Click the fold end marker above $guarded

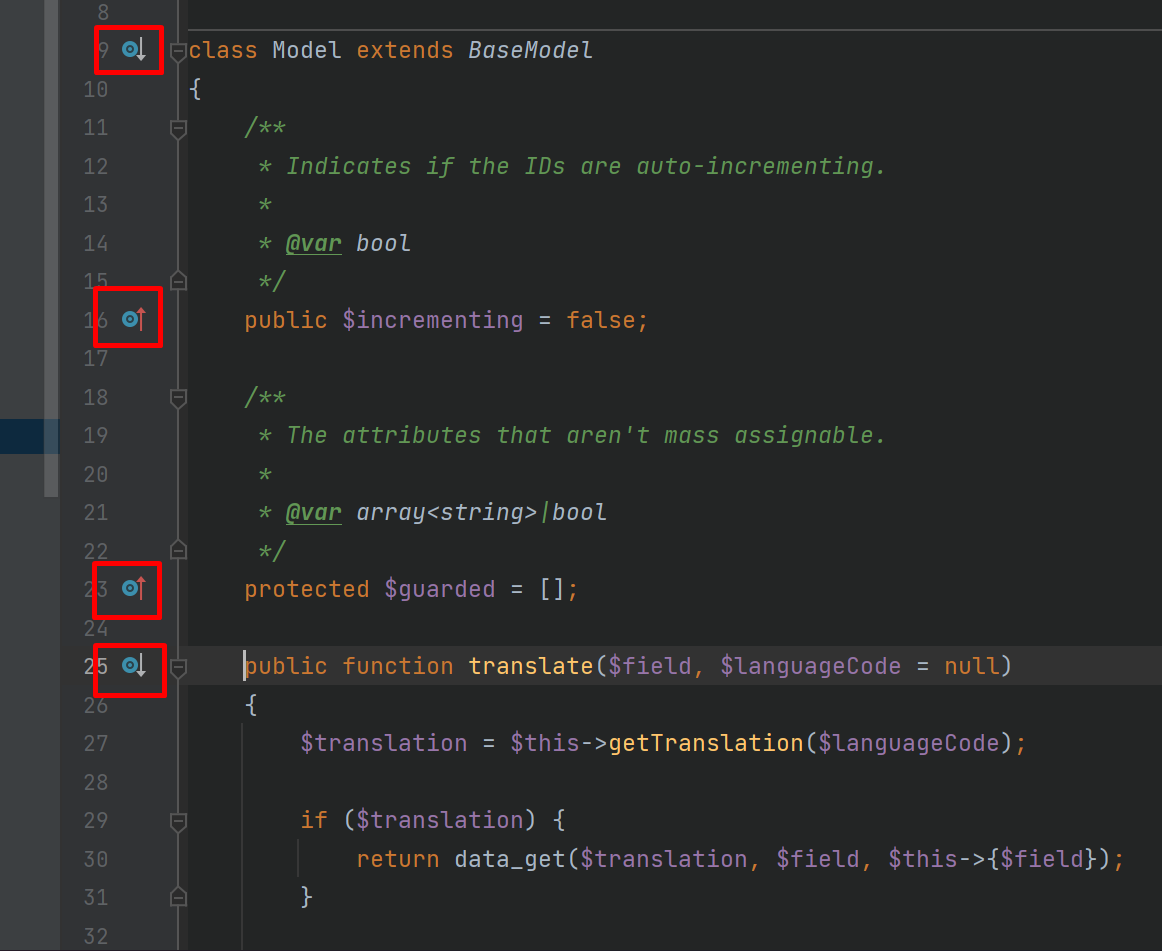177,550
